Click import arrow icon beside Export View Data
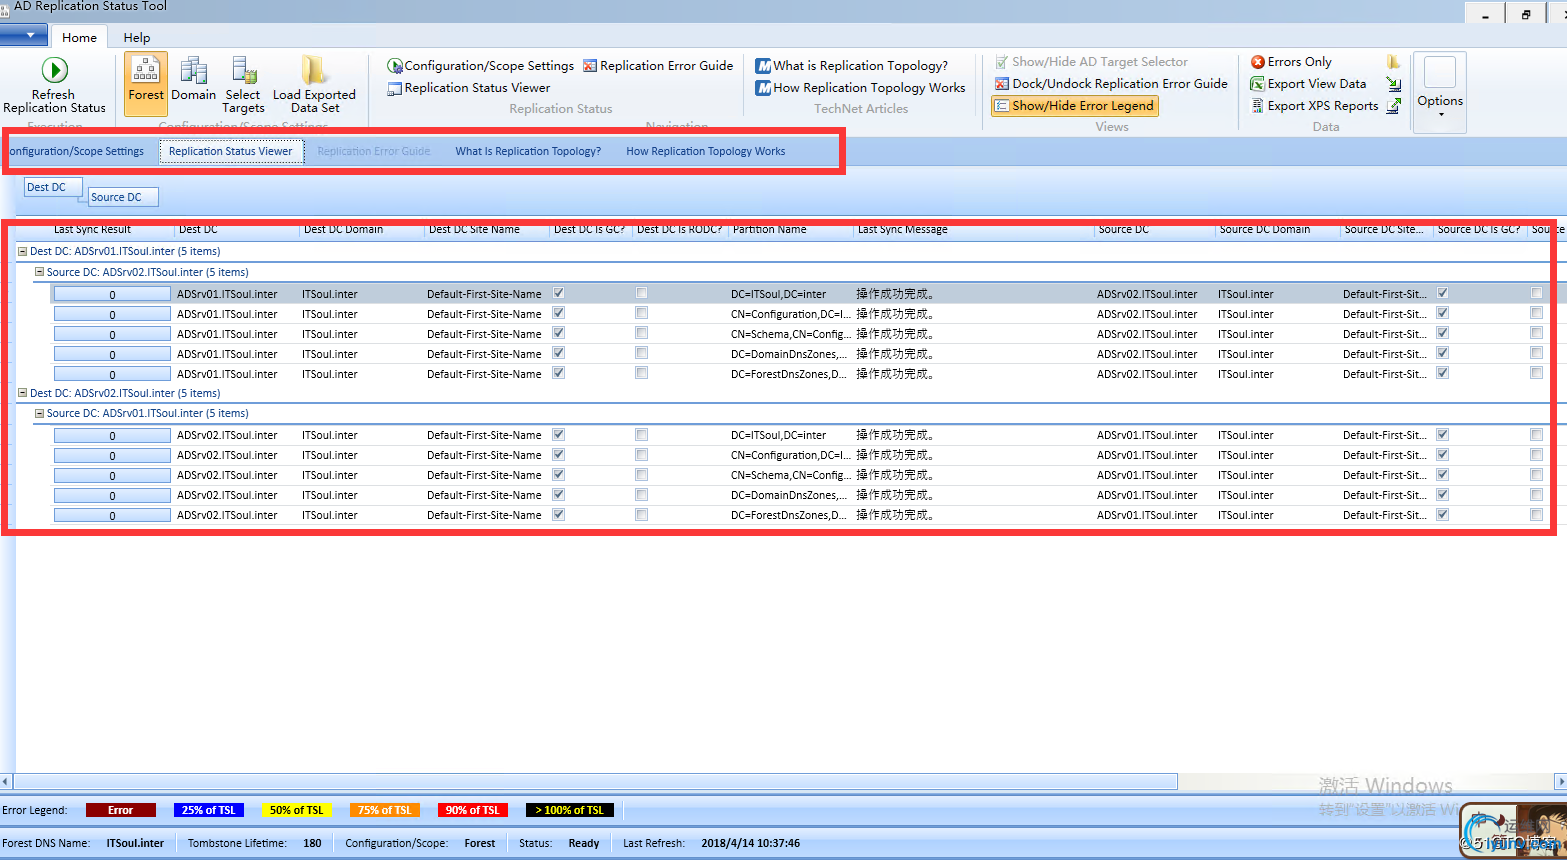 [1394, 84]
